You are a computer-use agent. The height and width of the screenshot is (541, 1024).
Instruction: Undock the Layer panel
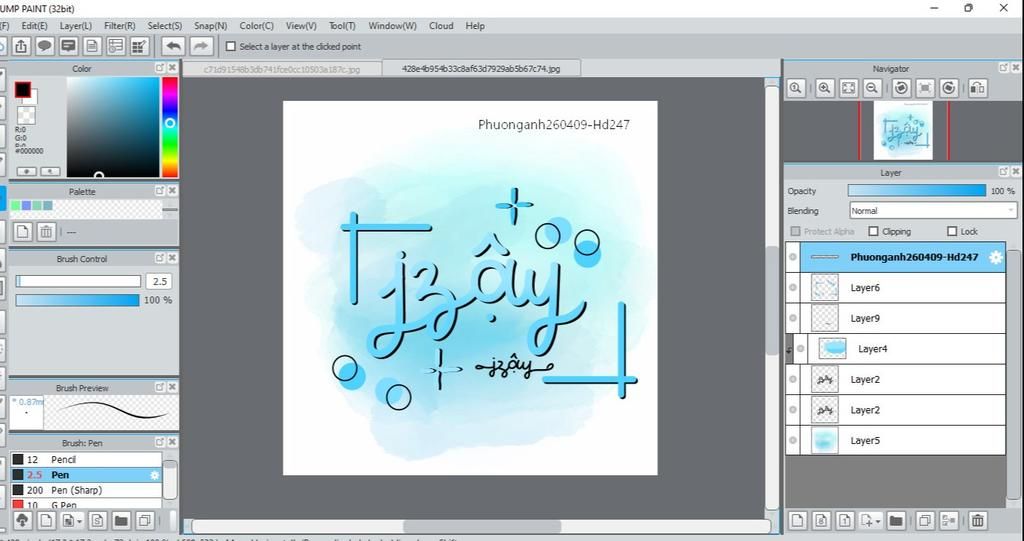(x=1004, y=171)
